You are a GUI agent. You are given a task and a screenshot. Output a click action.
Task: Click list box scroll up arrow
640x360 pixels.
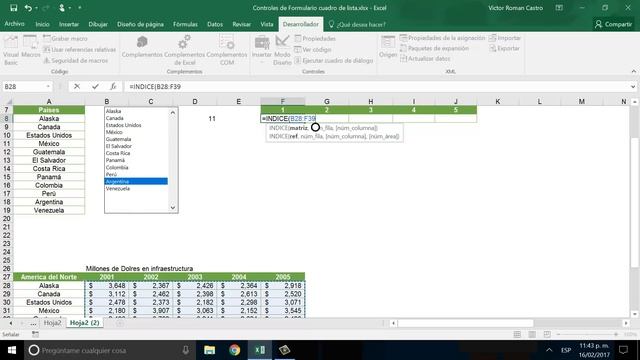click(173, 112)
